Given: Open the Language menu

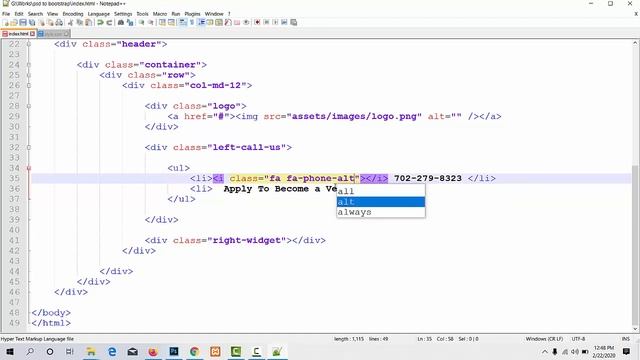Looking at the screenshot, I should point(98,14).
